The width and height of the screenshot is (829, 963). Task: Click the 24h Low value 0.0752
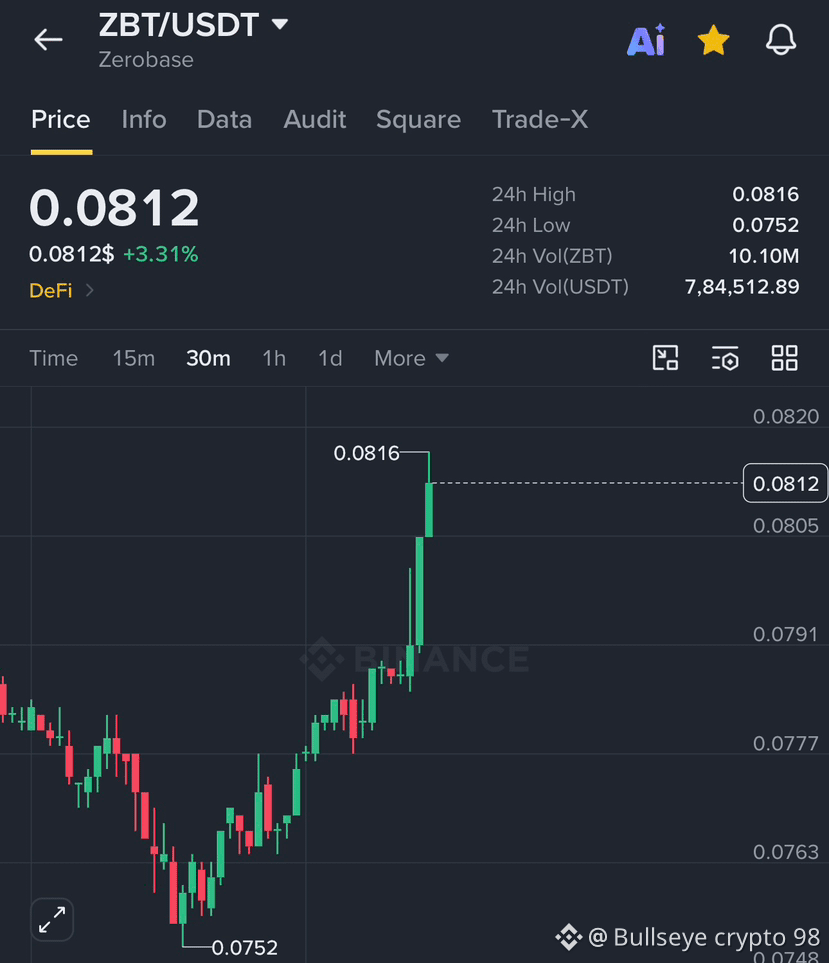click(765, 225)
